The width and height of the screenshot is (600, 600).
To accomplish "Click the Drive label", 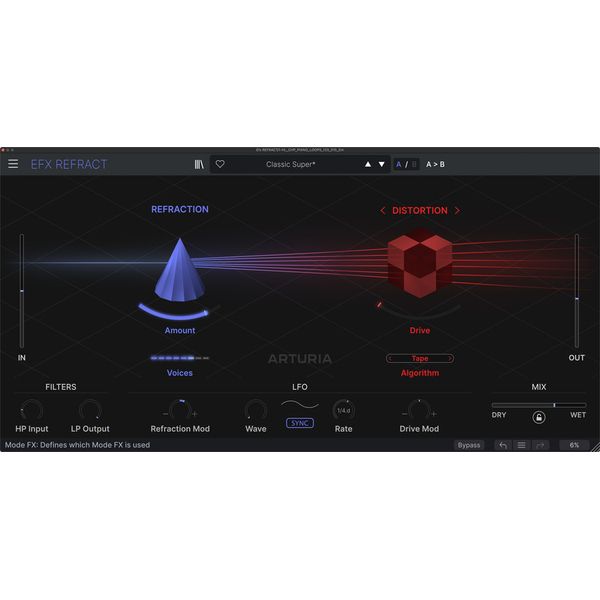I will [420, 330].
